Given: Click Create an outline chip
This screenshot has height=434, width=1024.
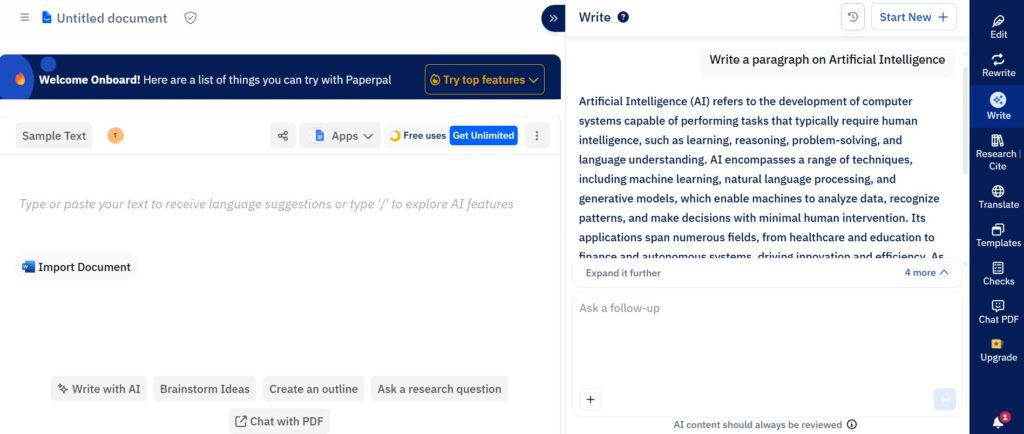Looking at the screenshot, I should [313, 389].
